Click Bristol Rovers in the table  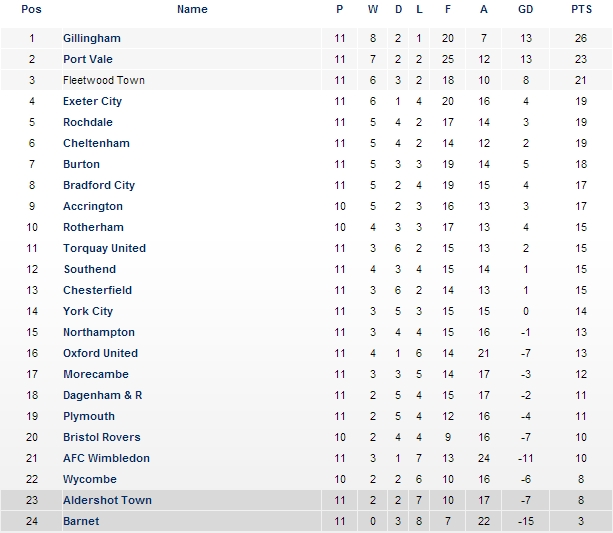(102, 437)
